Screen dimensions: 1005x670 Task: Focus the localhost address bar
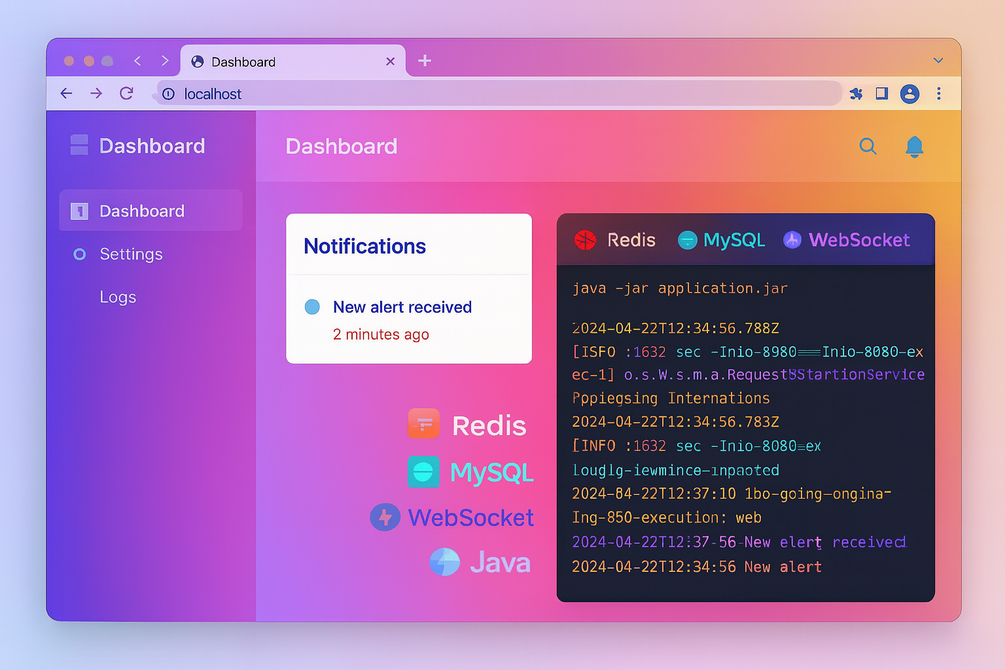(x=499, y=94)
